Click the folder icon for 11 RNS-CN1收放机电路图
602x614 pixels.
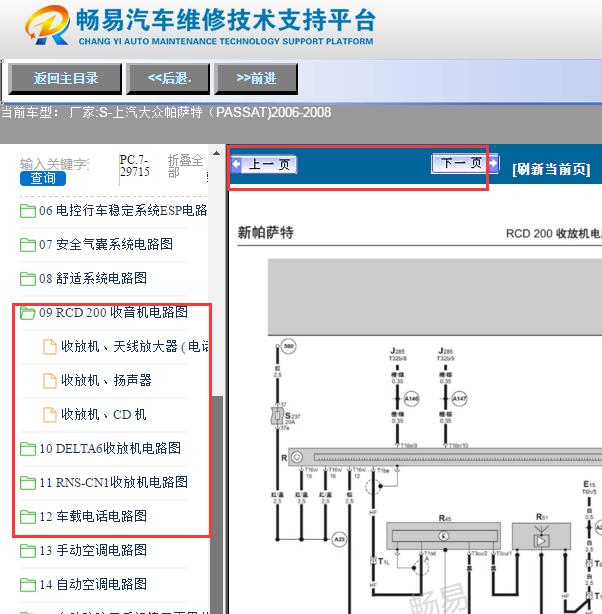[x=28, y=483]
